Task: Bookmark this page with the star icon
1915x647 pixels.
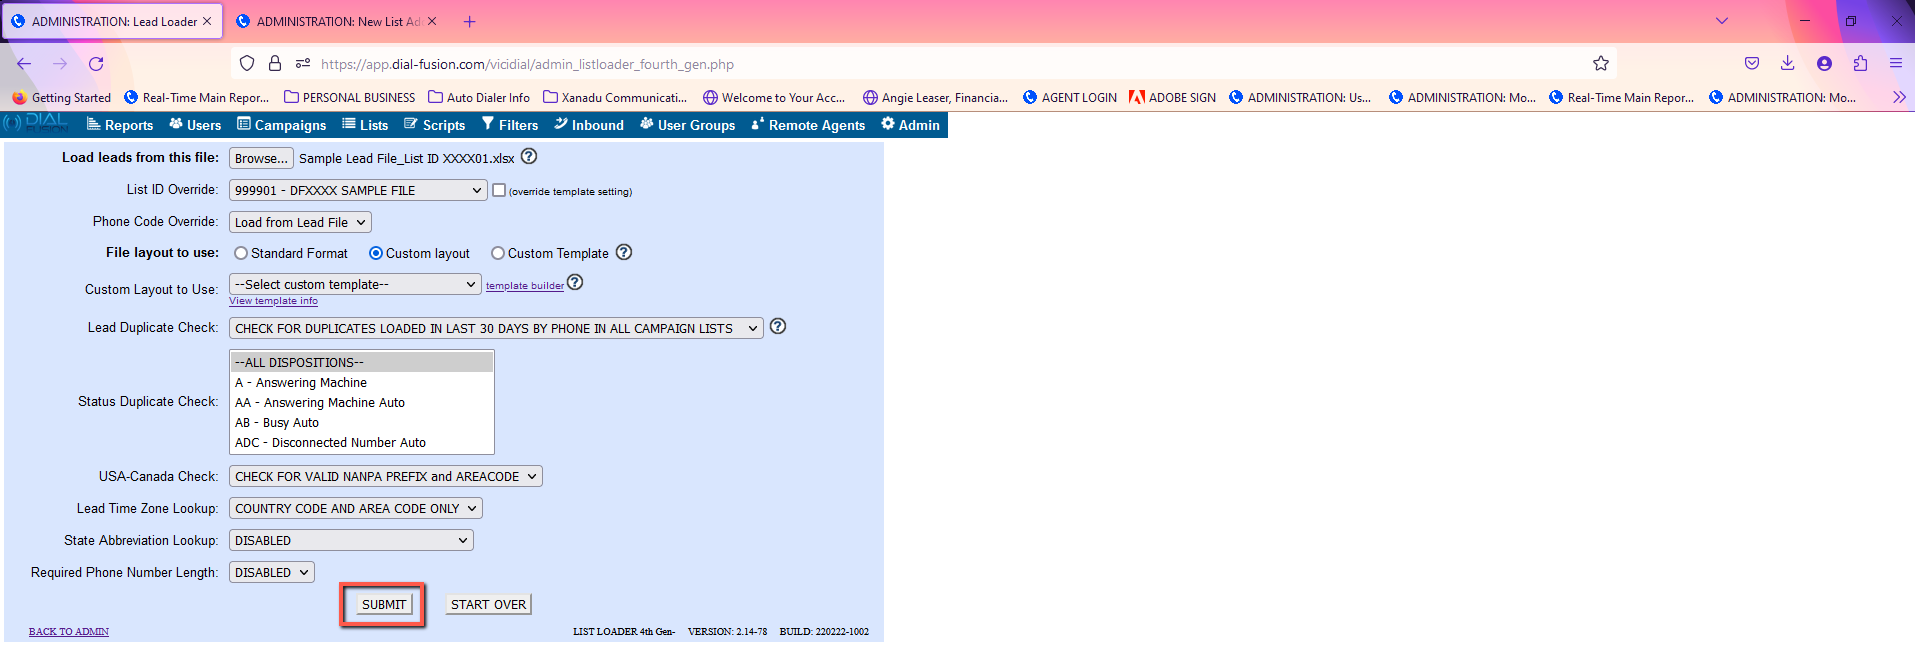Action: pyautogui.click(x=1601, y=63)
